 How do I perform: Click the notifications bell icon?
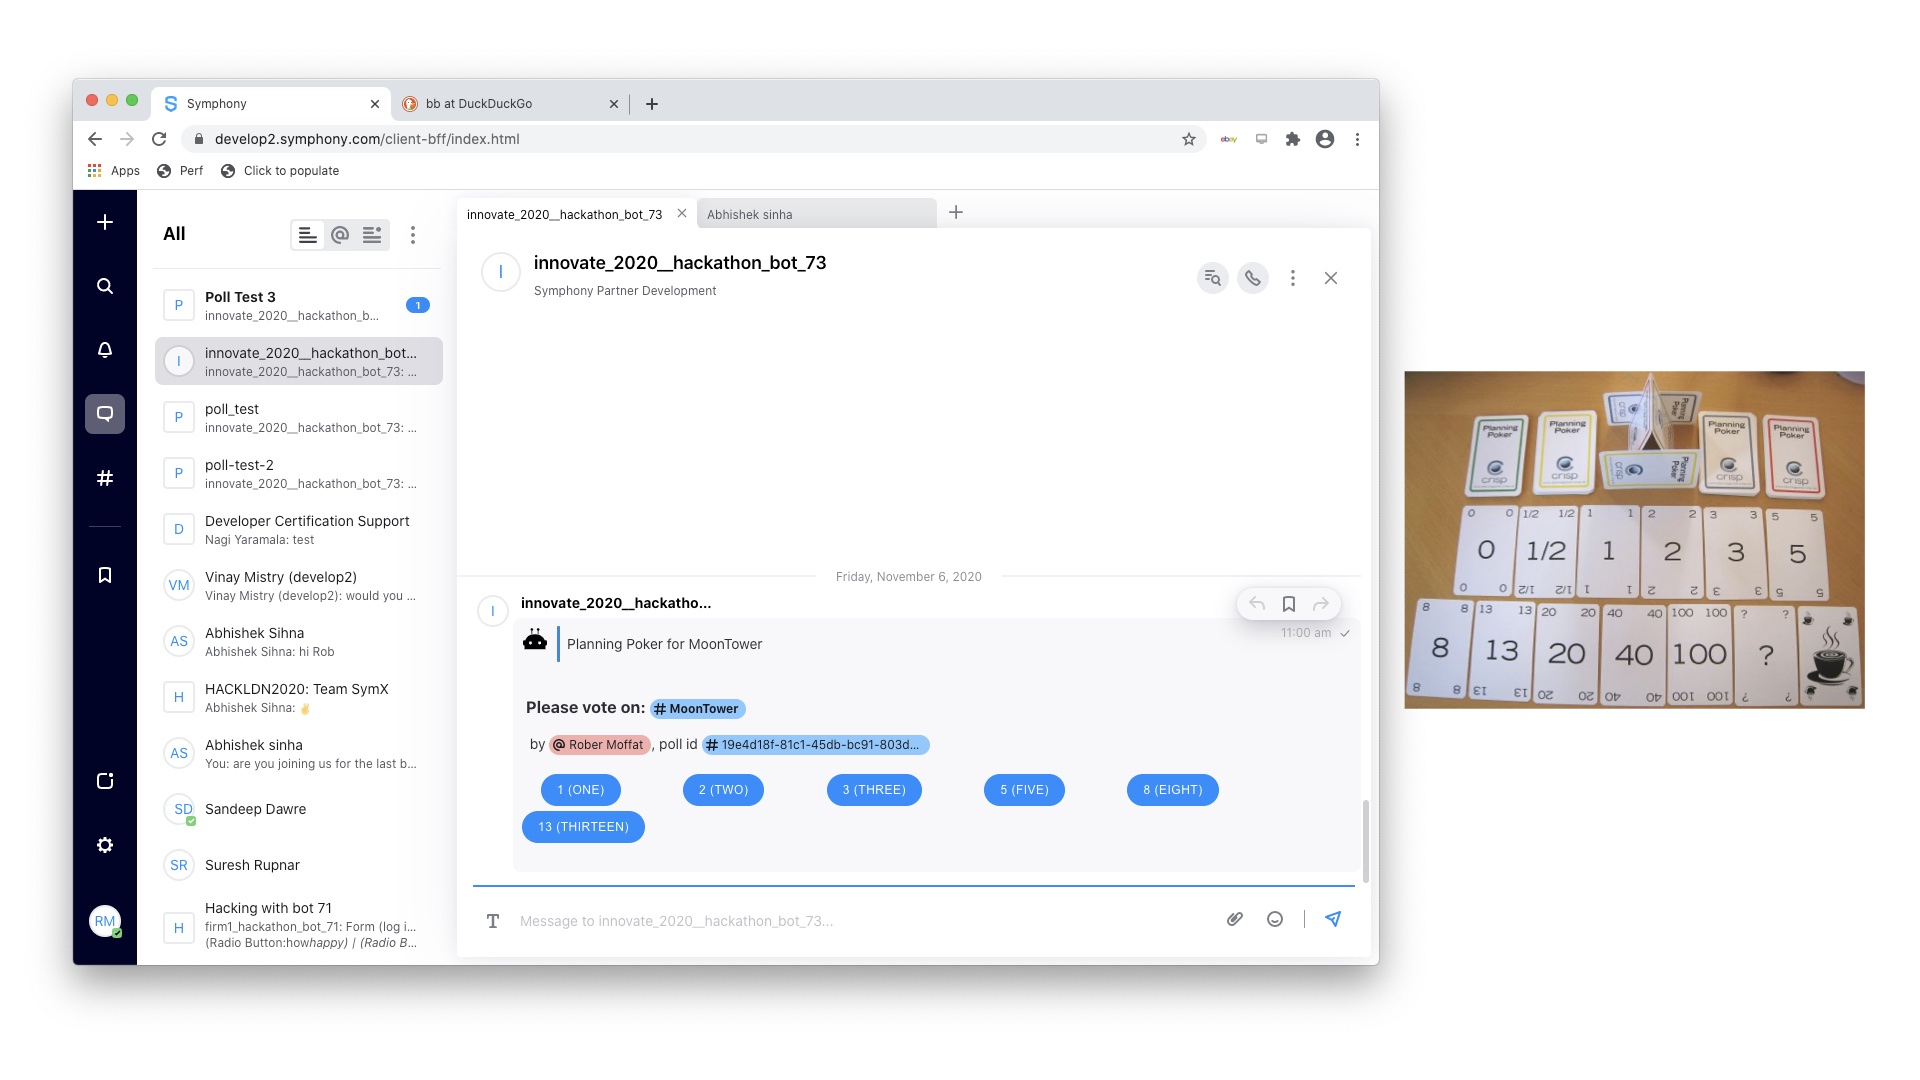pos(104,349)
